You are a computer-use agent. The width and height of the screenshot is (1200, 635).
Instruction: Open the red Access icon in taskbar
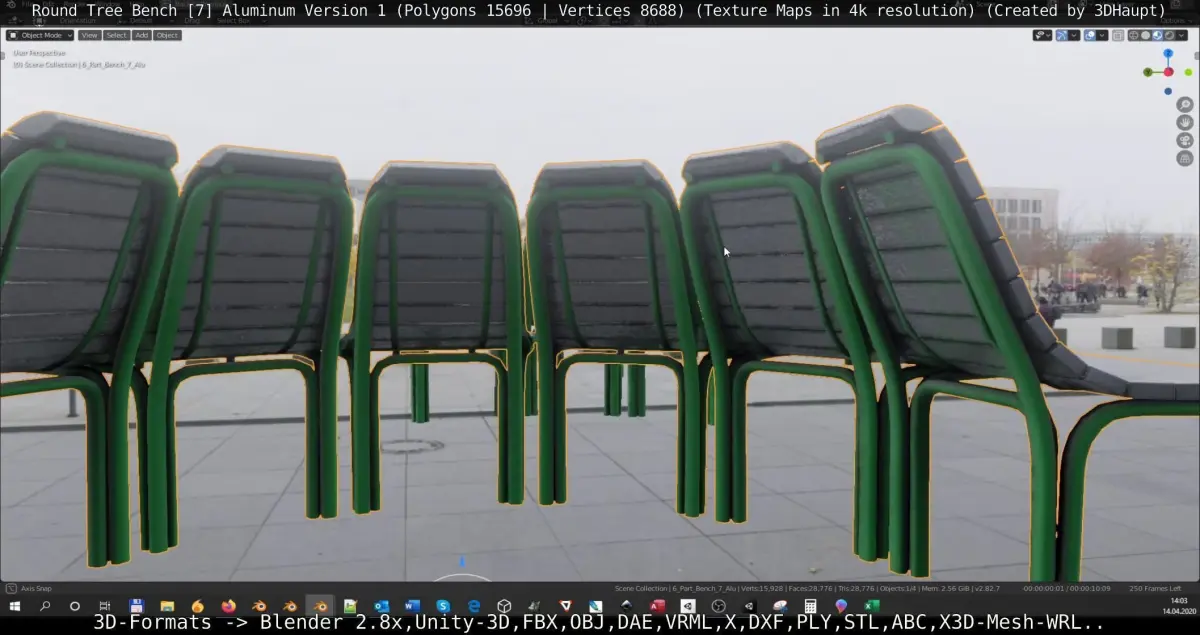[657, 606]
